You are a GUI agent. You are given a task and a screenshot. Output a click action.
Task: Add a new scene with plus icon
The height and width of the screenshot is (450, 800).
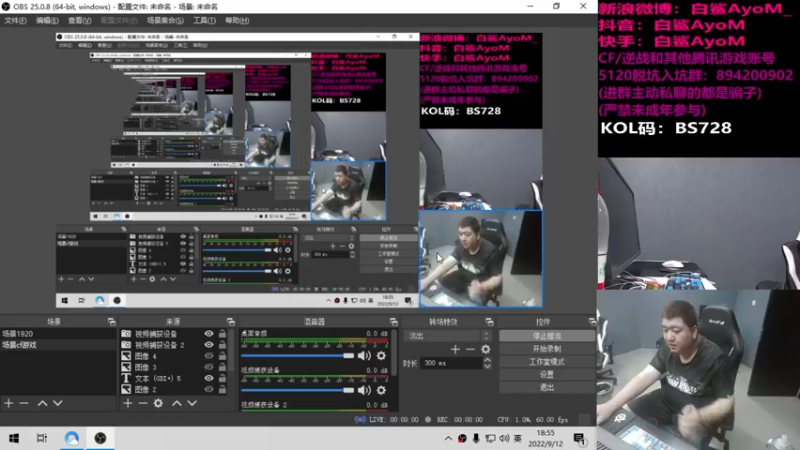point(9,403)
